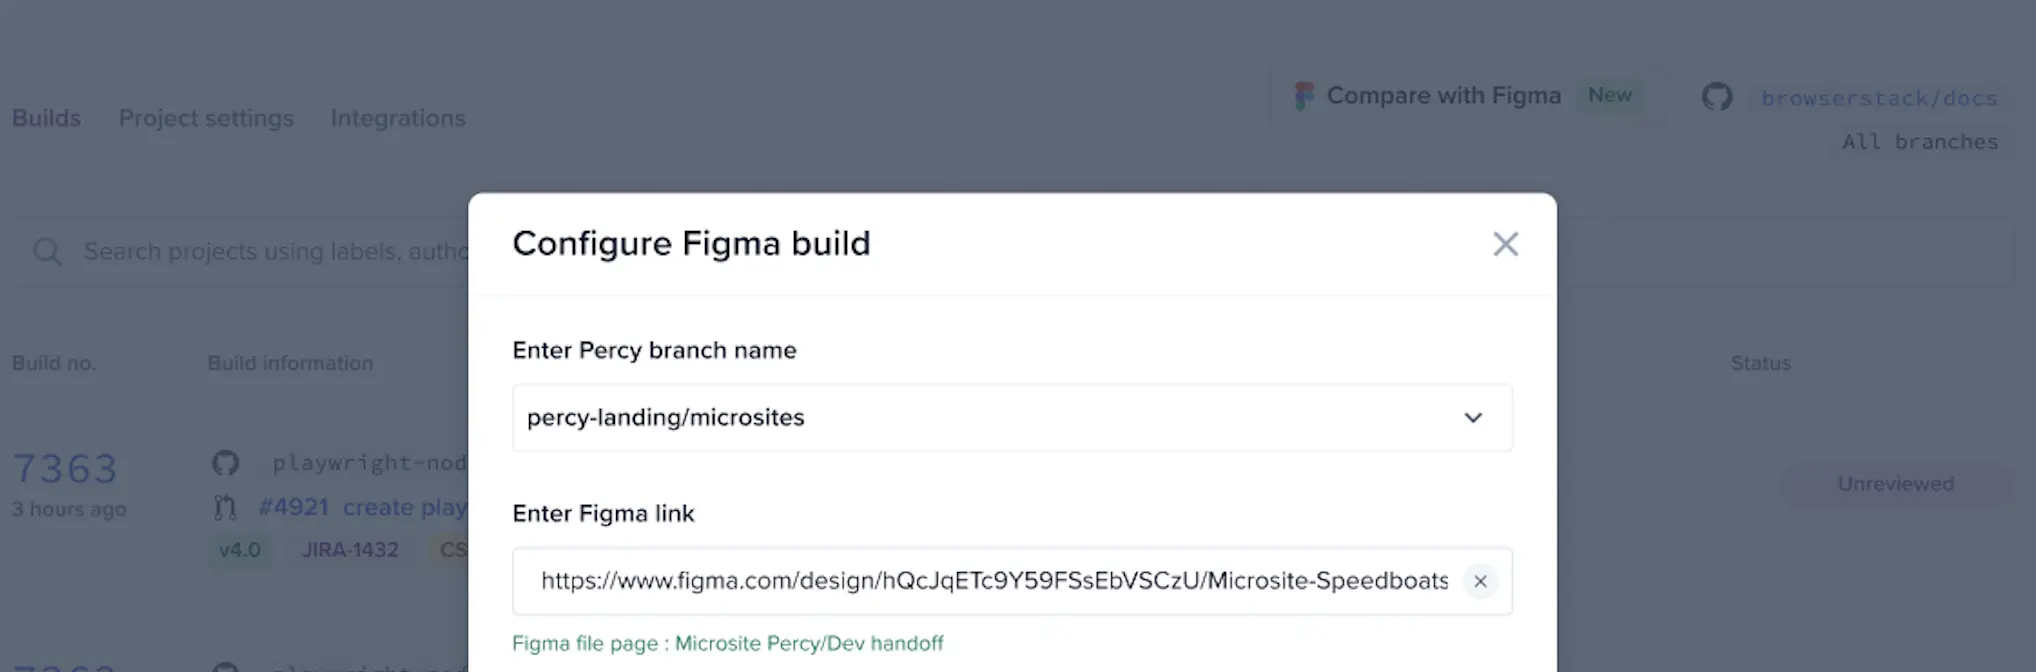Click the Unreviewed status button

click(1895, 484)
